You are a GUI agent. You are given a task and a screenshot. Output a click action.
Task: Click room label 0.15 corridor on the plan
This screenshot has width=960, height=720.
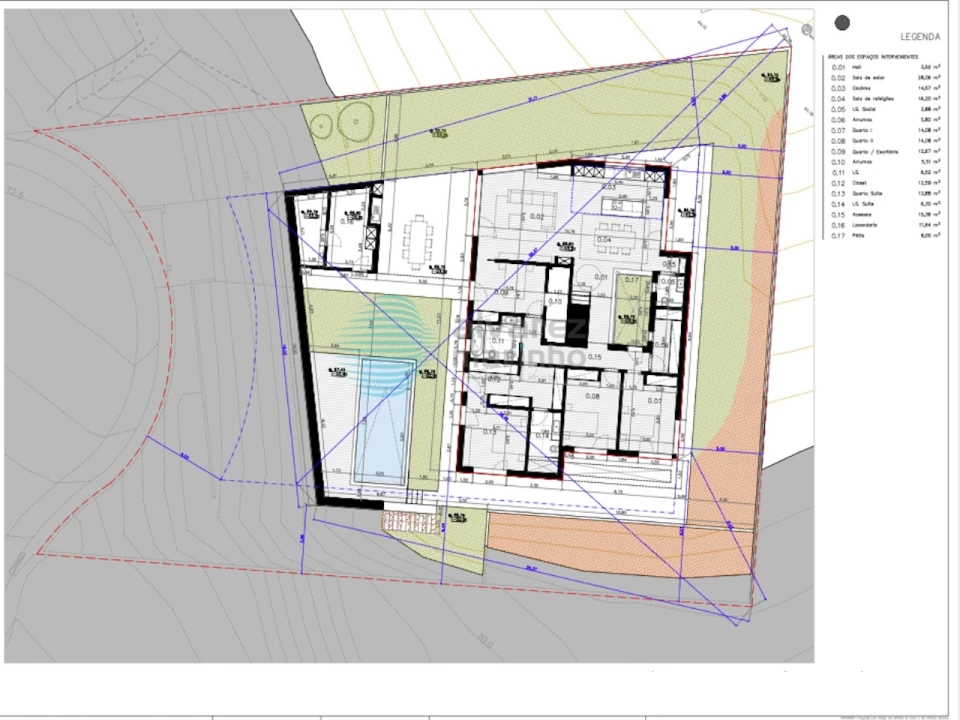click(x=594, y=357)
